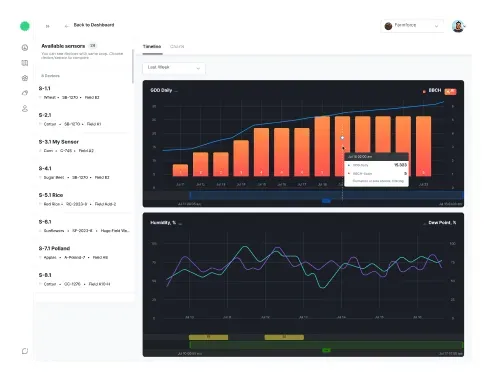
Task: Toggle the BBCH series legend label
Action: [x=432, y=90]
